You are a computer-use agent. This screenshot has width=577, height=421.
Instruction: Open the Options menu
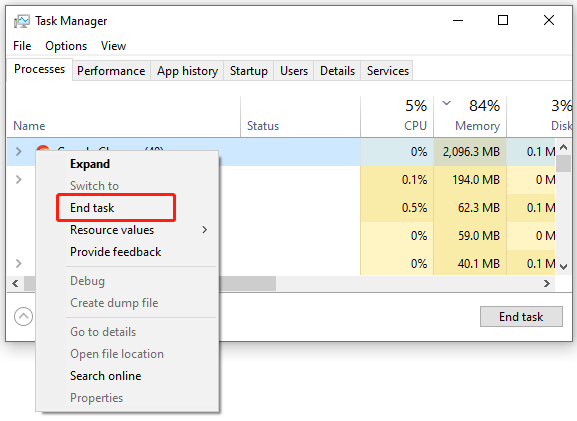(x=66, y=46)
